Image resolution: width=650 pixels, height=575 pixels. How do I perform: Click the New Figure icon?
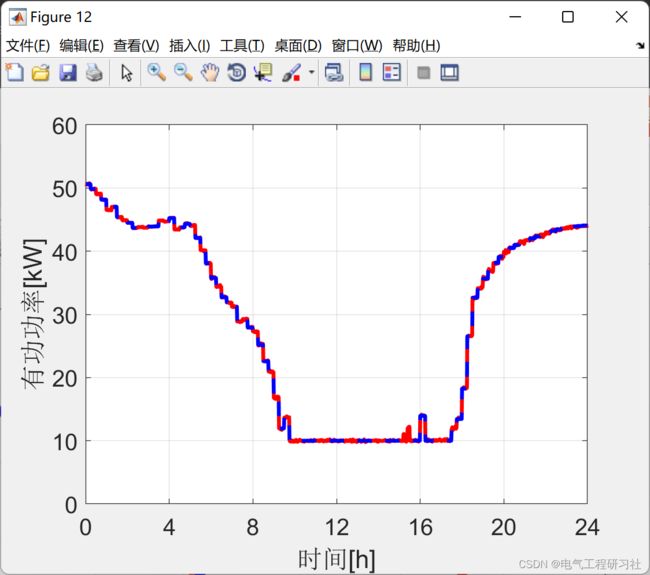point(15,73)
